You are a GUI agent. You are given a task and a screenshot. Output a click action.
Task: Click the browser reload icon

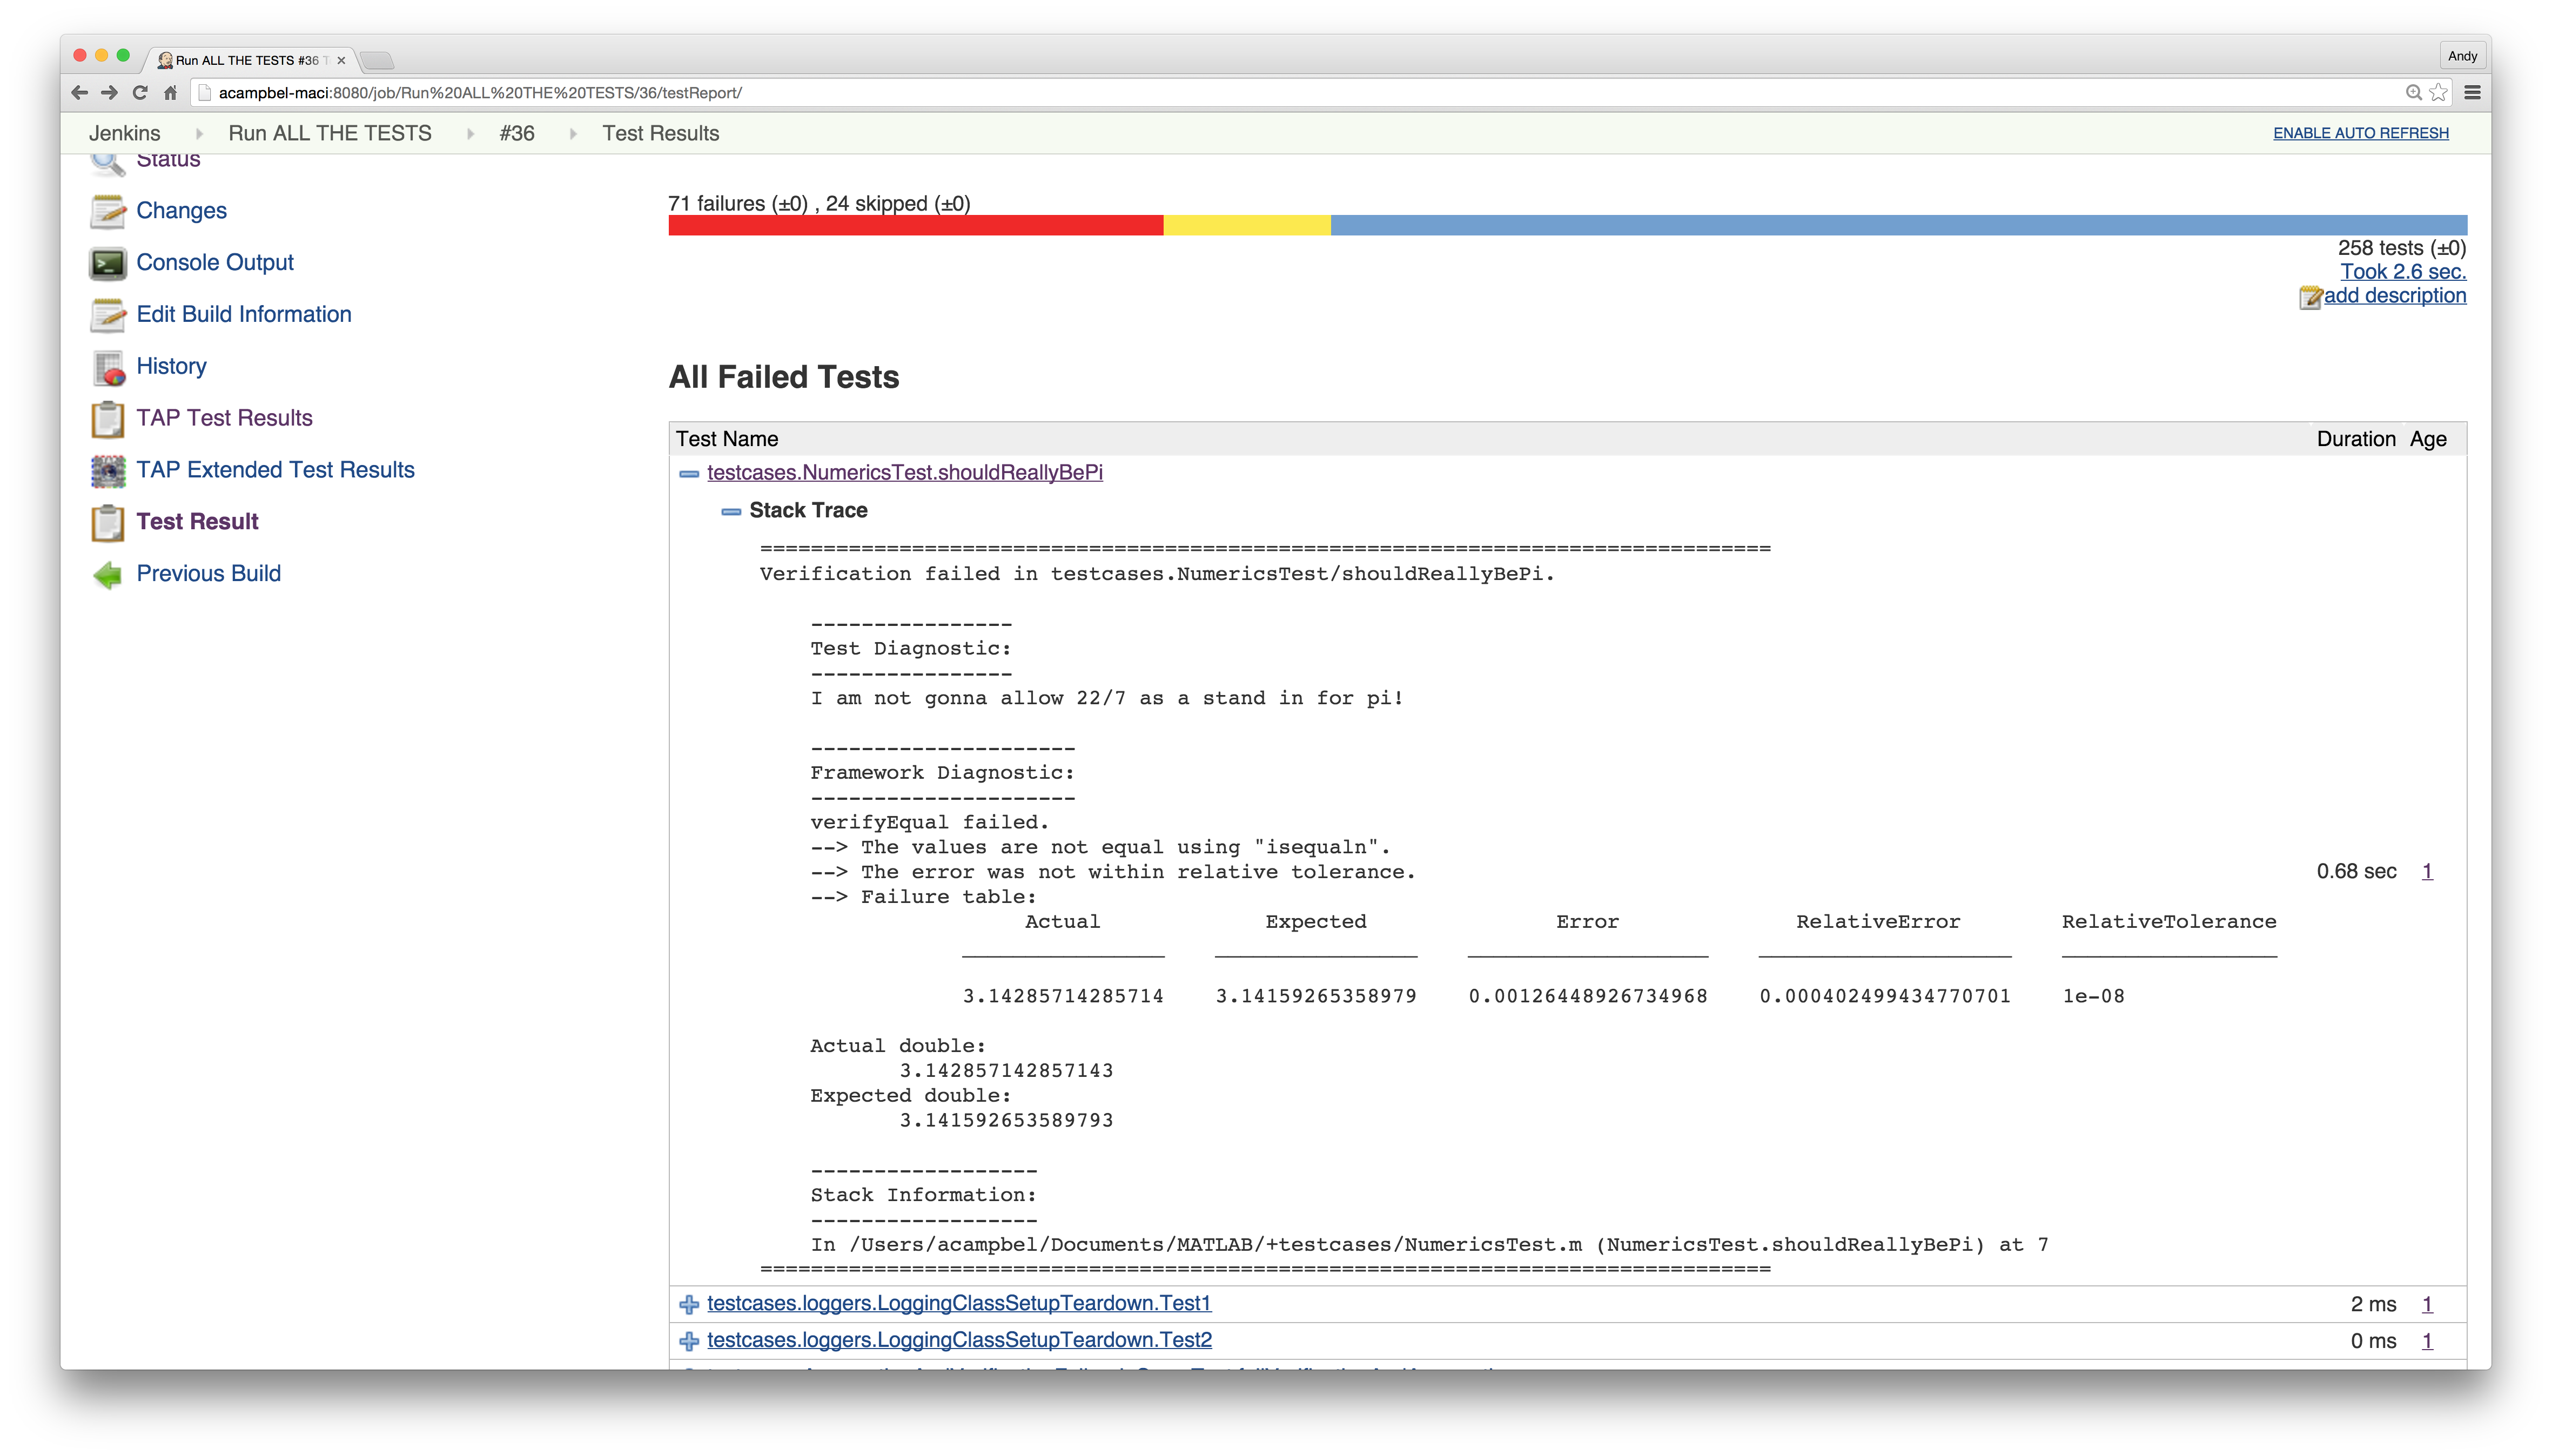tap(140, 93)
